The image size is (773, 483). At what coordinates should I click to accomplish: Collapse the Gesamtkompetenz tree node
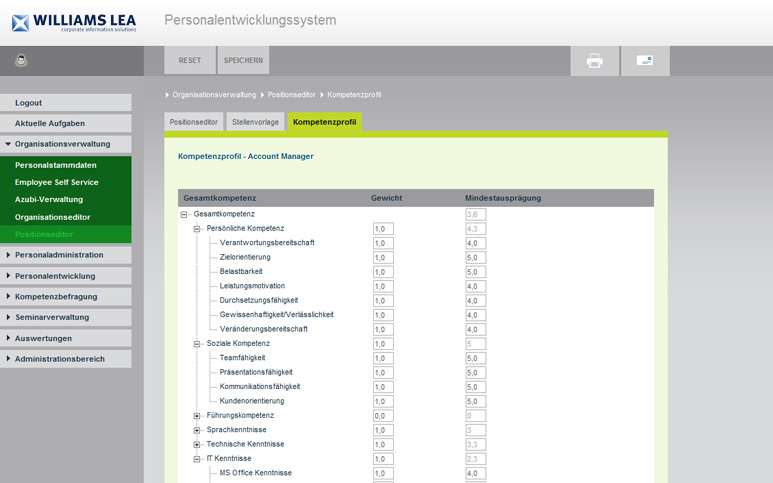click(x=184, y=214)
